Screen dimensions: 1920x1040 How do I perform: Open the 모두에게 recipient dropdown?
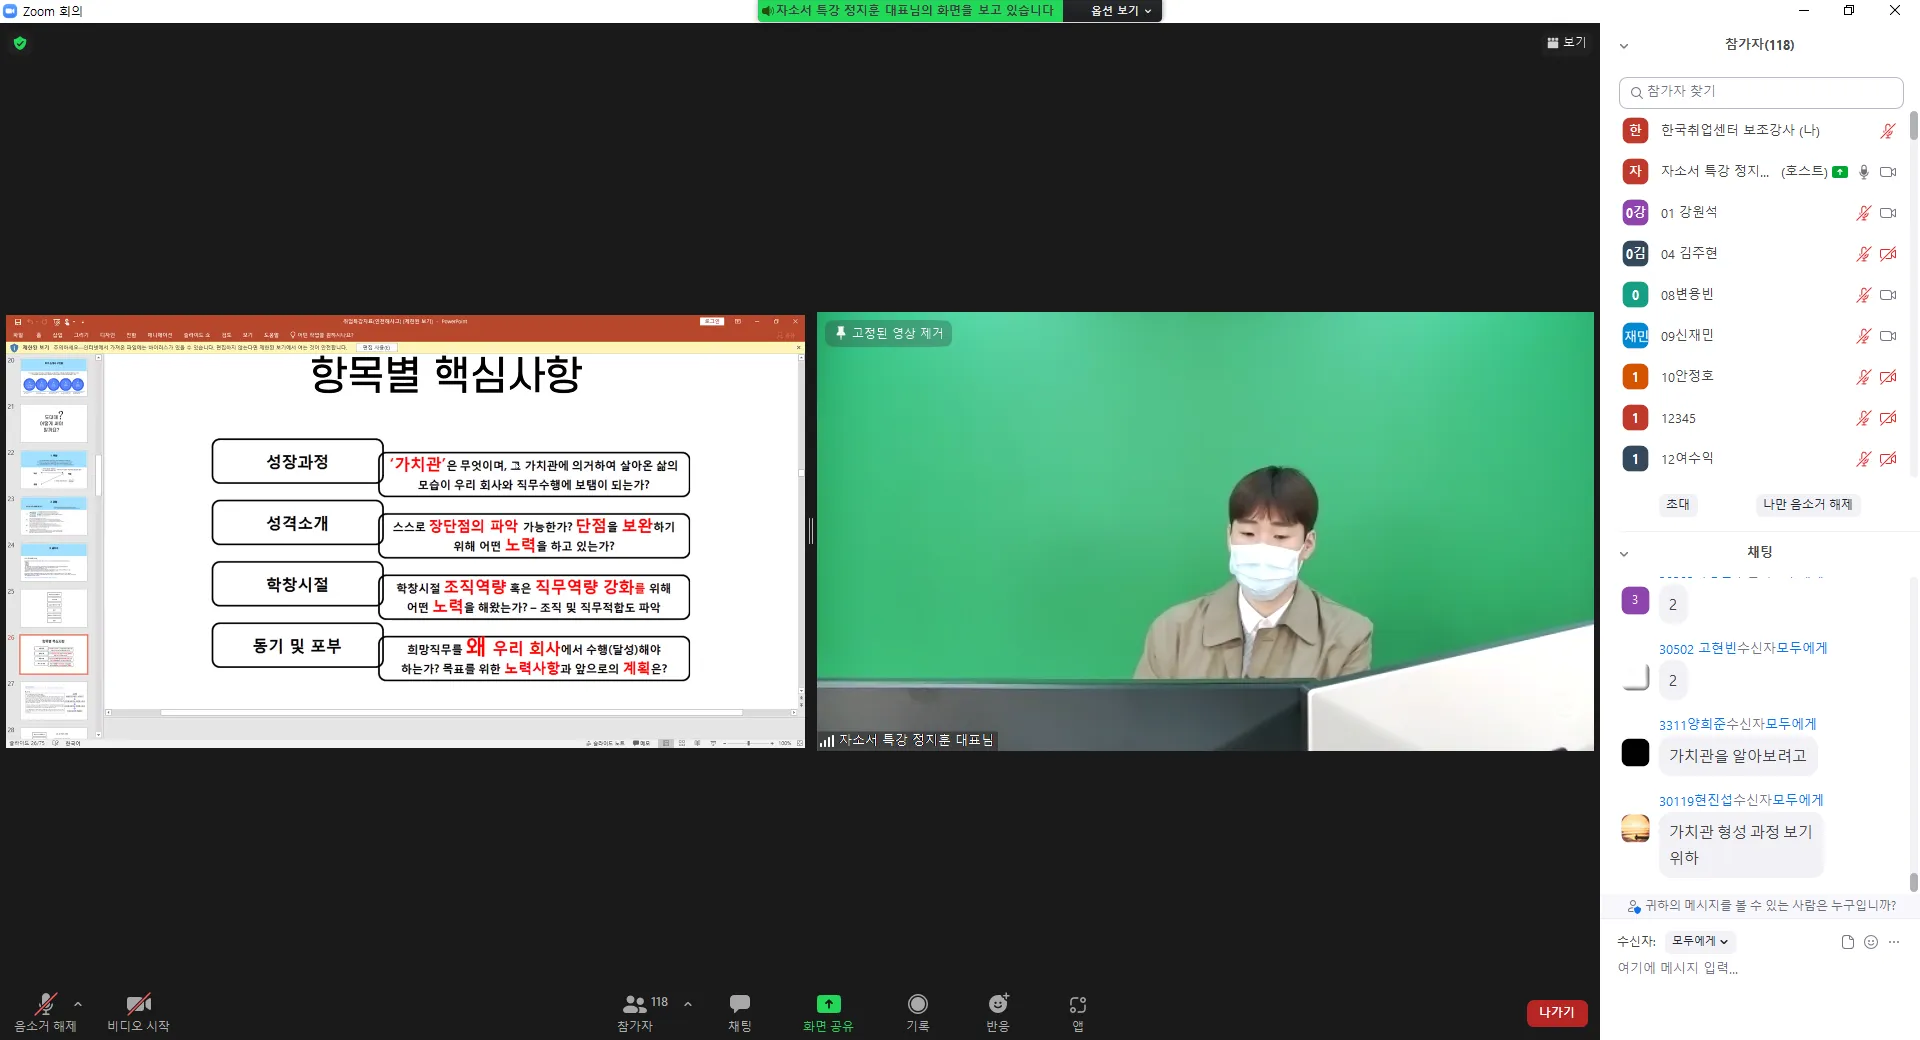pos(1700,940)
